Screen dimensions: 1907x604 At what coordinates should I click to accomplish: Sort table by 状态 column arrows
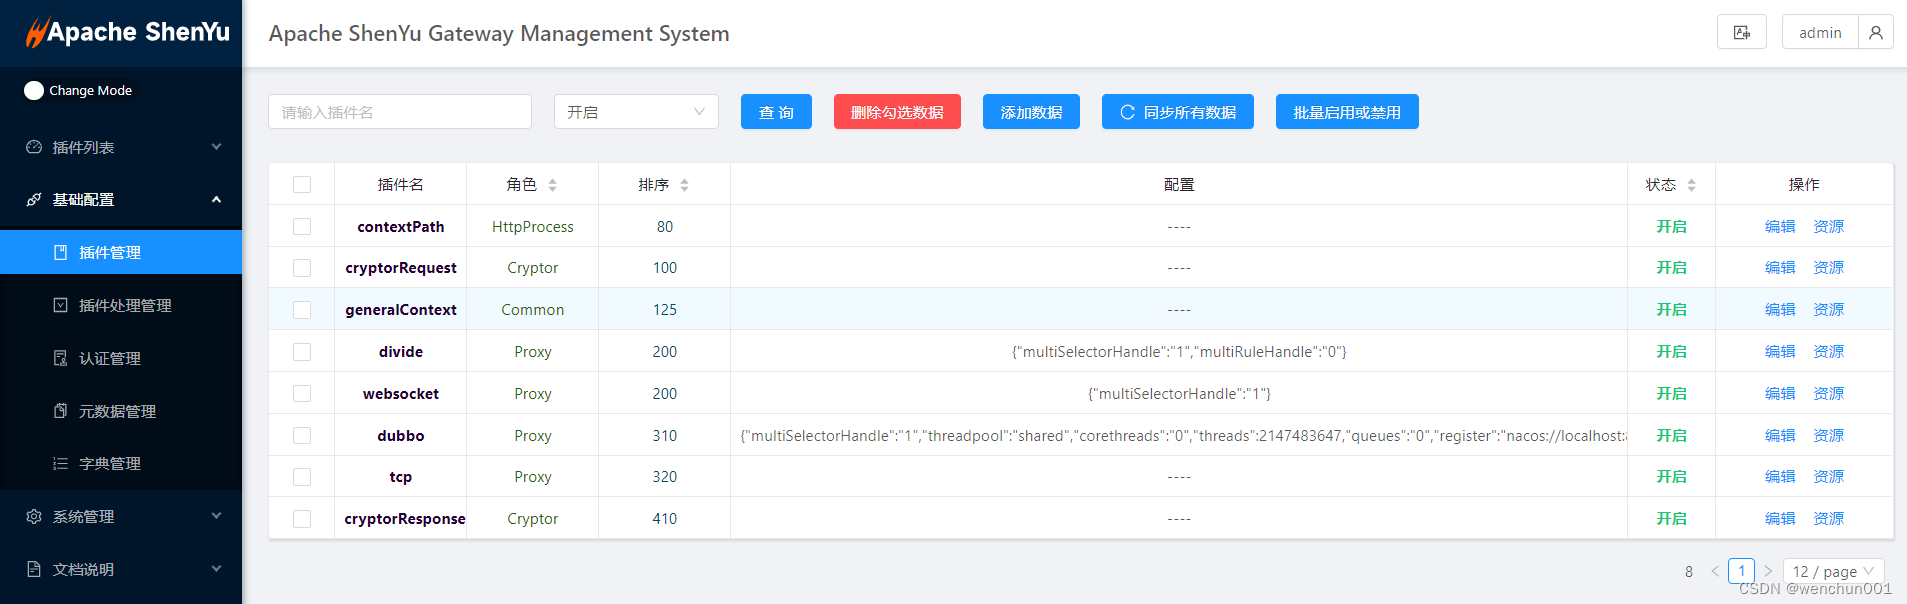tap(1691, 185)
